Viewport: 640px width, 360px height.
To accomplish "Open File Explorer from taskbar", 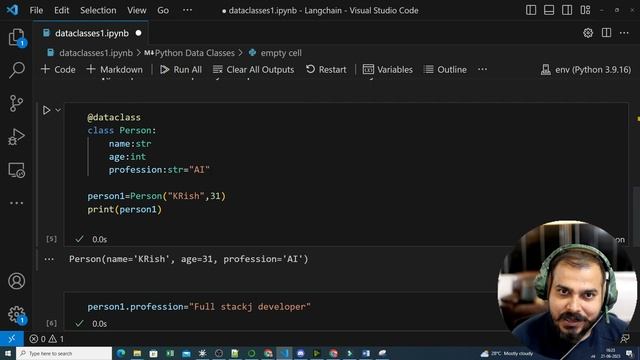I will [137, 353].
